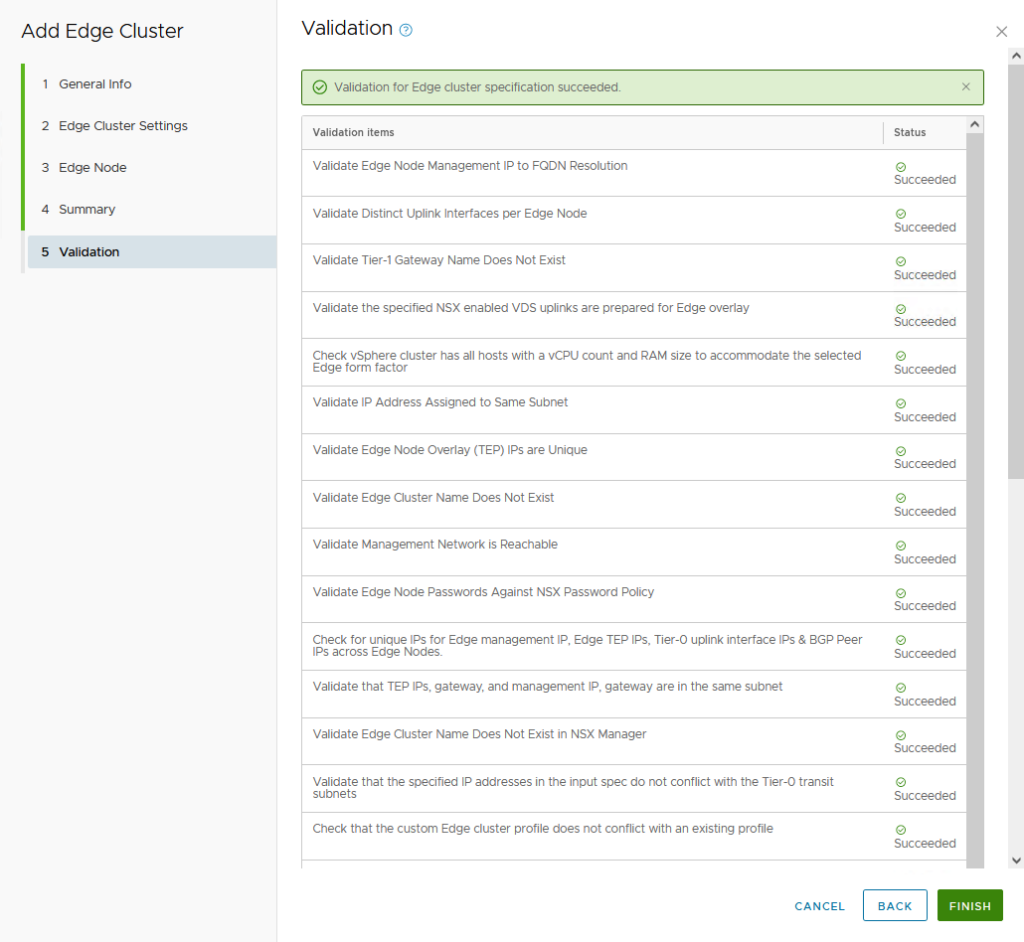Close the Add Edge Cluster wizard dialog
The height and width of the screenshot is (942, 1024).
[x=1001, y=32]
